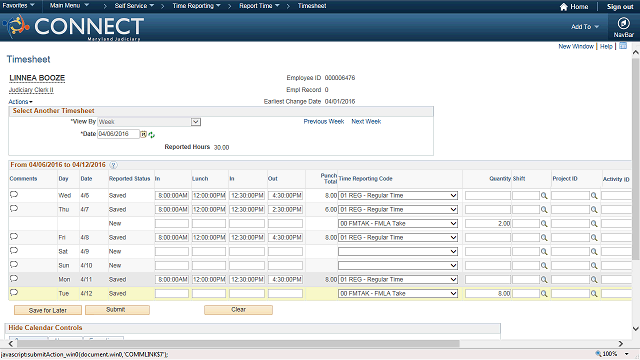The image size is (640, 360).
Task: Open the NavBar compass icon
Action: pos(623,23)
